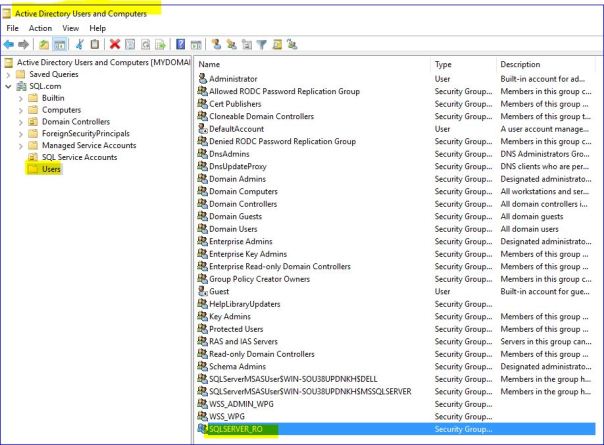Sort list by Name column header
The image size is (604, 445).
coord(310,64)
